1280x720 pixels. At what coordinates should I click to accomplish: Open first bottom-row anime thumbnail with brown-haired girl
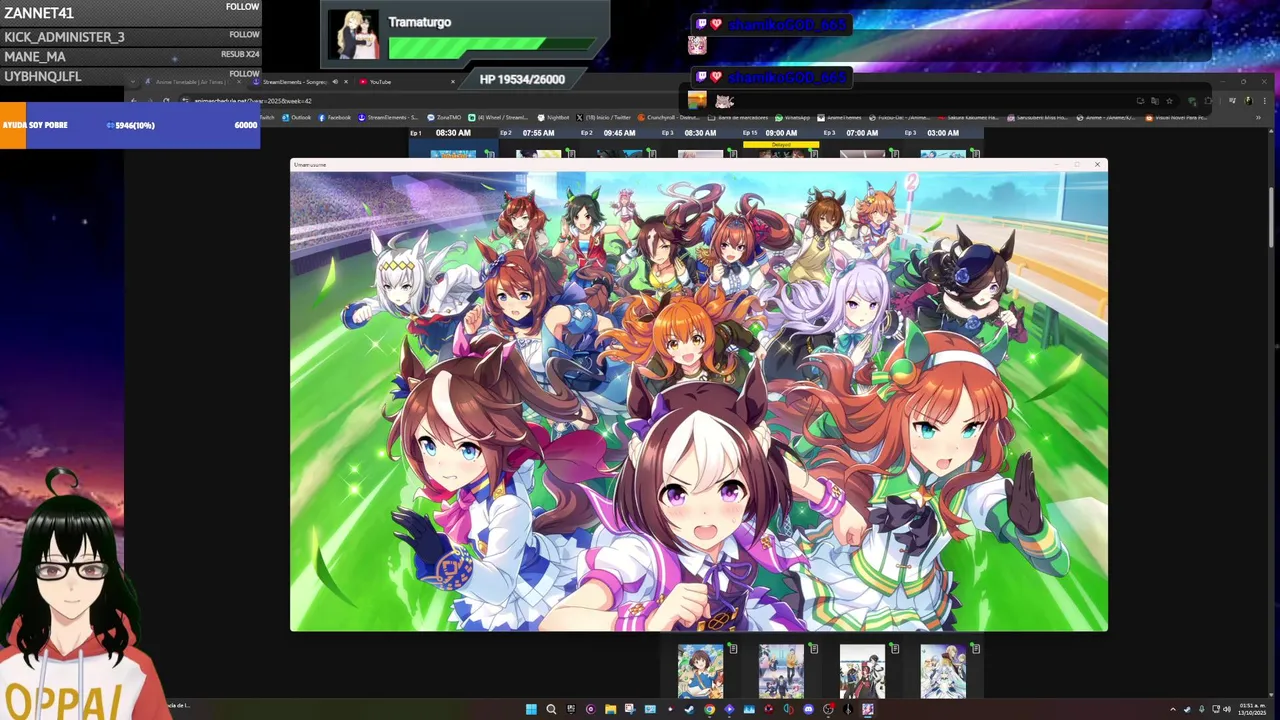(700, 671)
